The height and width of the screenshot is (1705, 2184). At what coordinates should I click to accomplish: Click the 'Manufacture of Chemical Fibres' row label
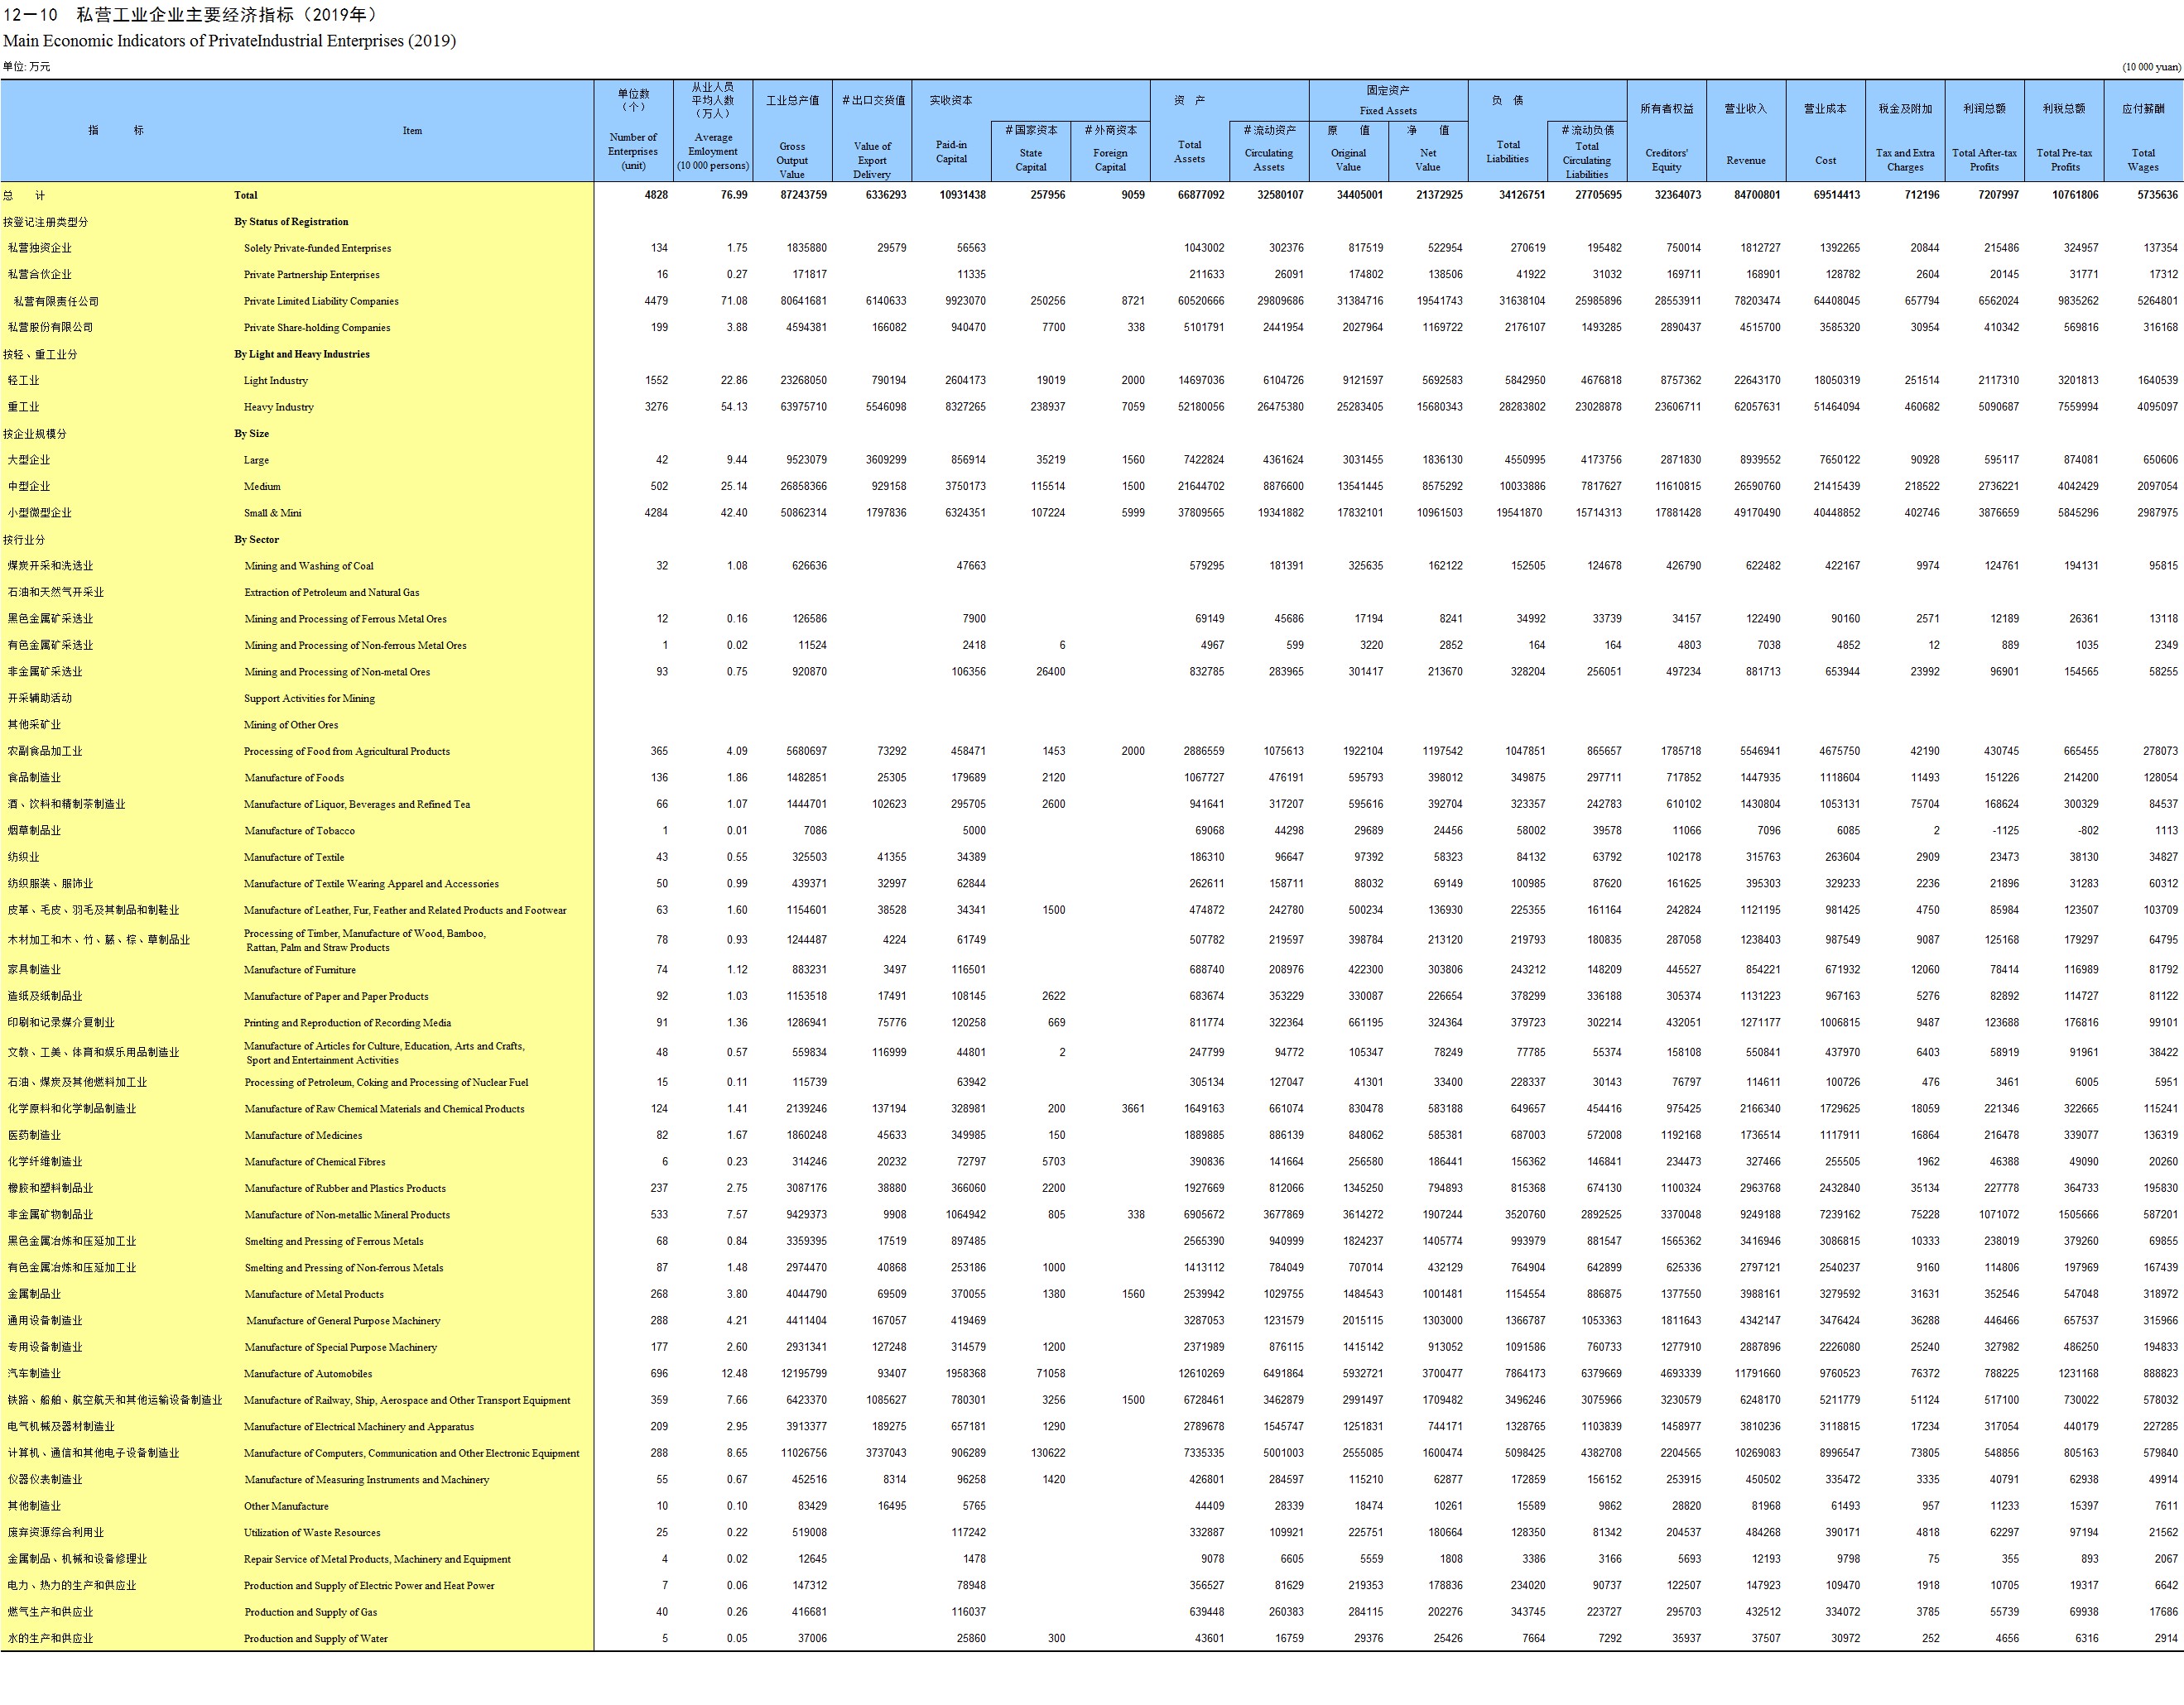(x=315, y=1162)
